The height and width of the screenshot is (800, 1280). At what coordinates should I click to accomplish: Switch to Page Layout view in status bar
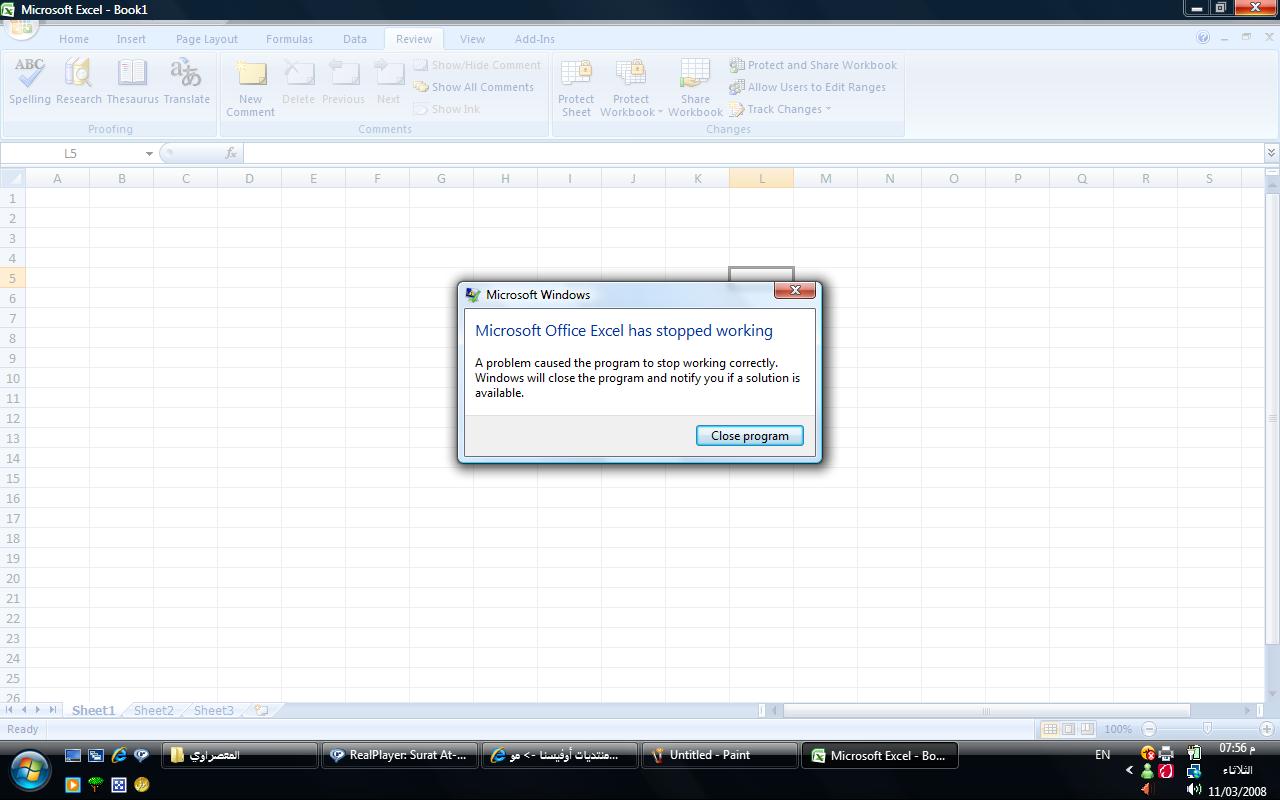[x=1068, y=729]
